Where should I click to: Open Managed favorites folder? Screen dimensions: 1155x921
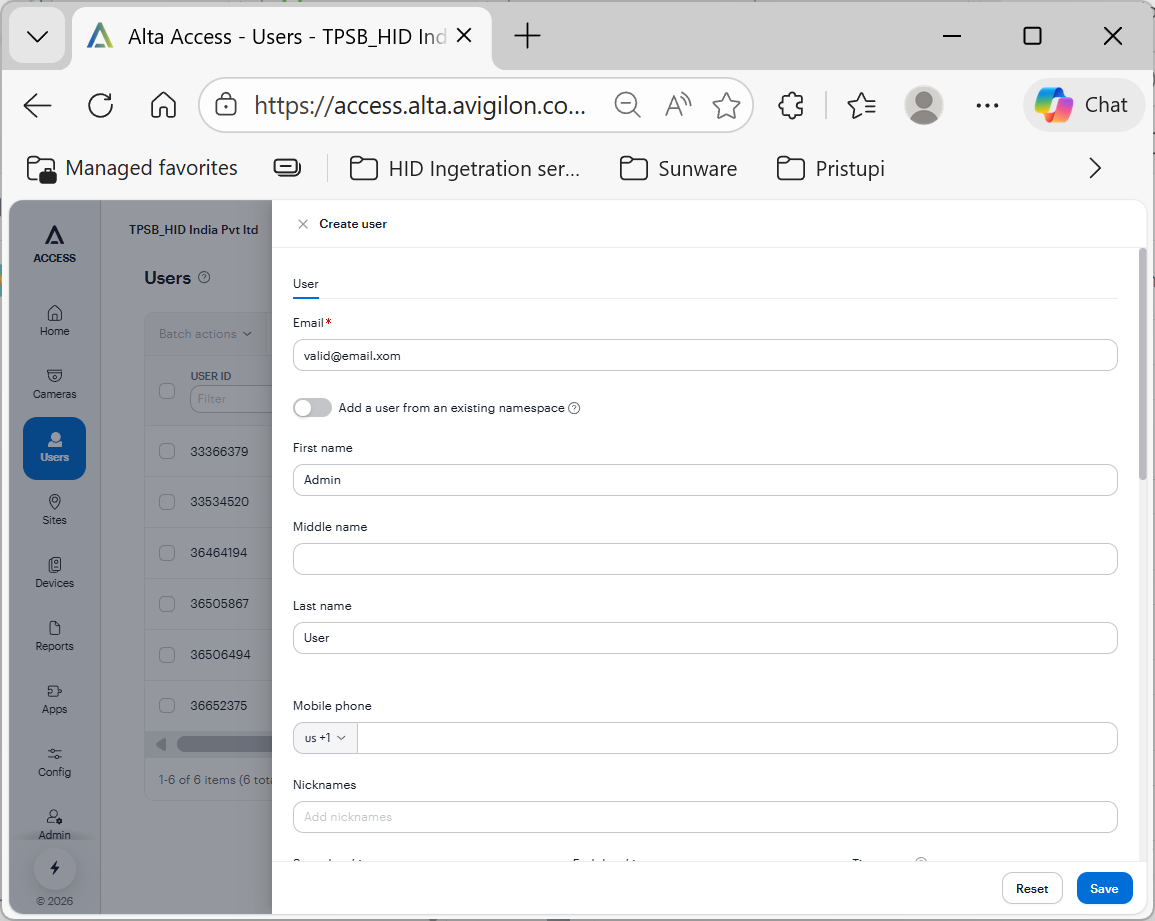pyautogui.click(x=133, y=169)
